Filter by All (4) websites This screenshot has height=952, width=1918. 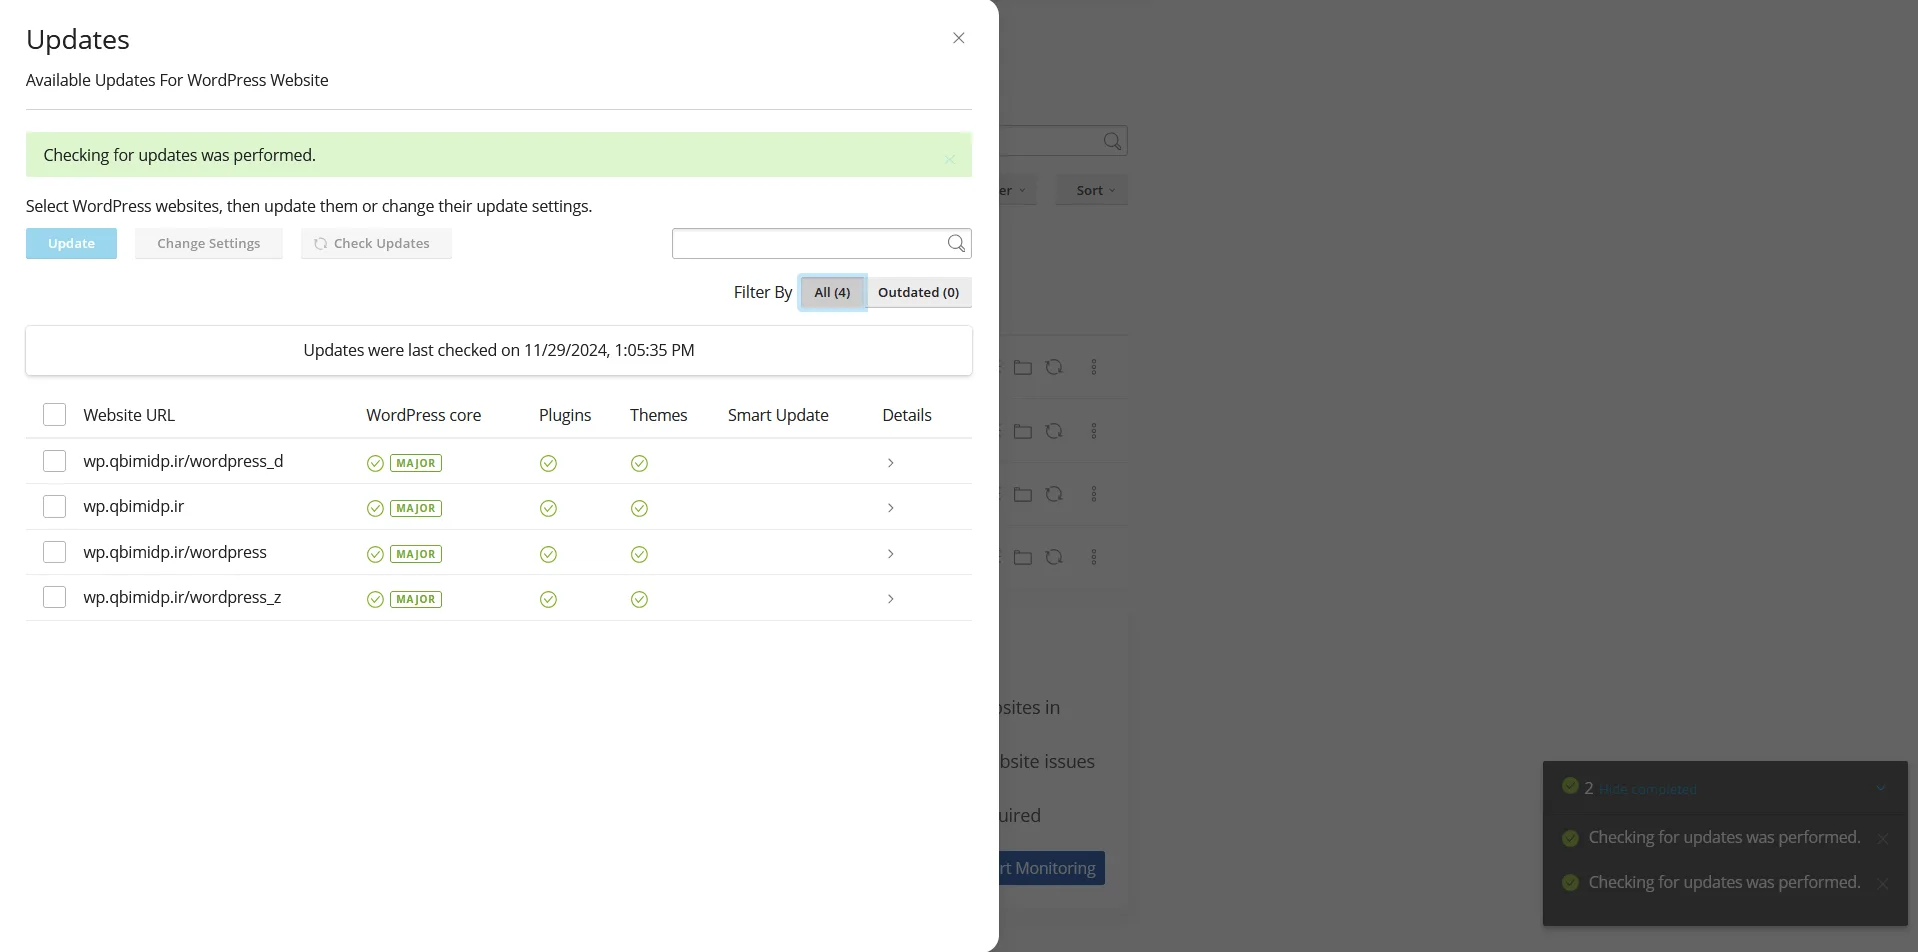[832, 292]
